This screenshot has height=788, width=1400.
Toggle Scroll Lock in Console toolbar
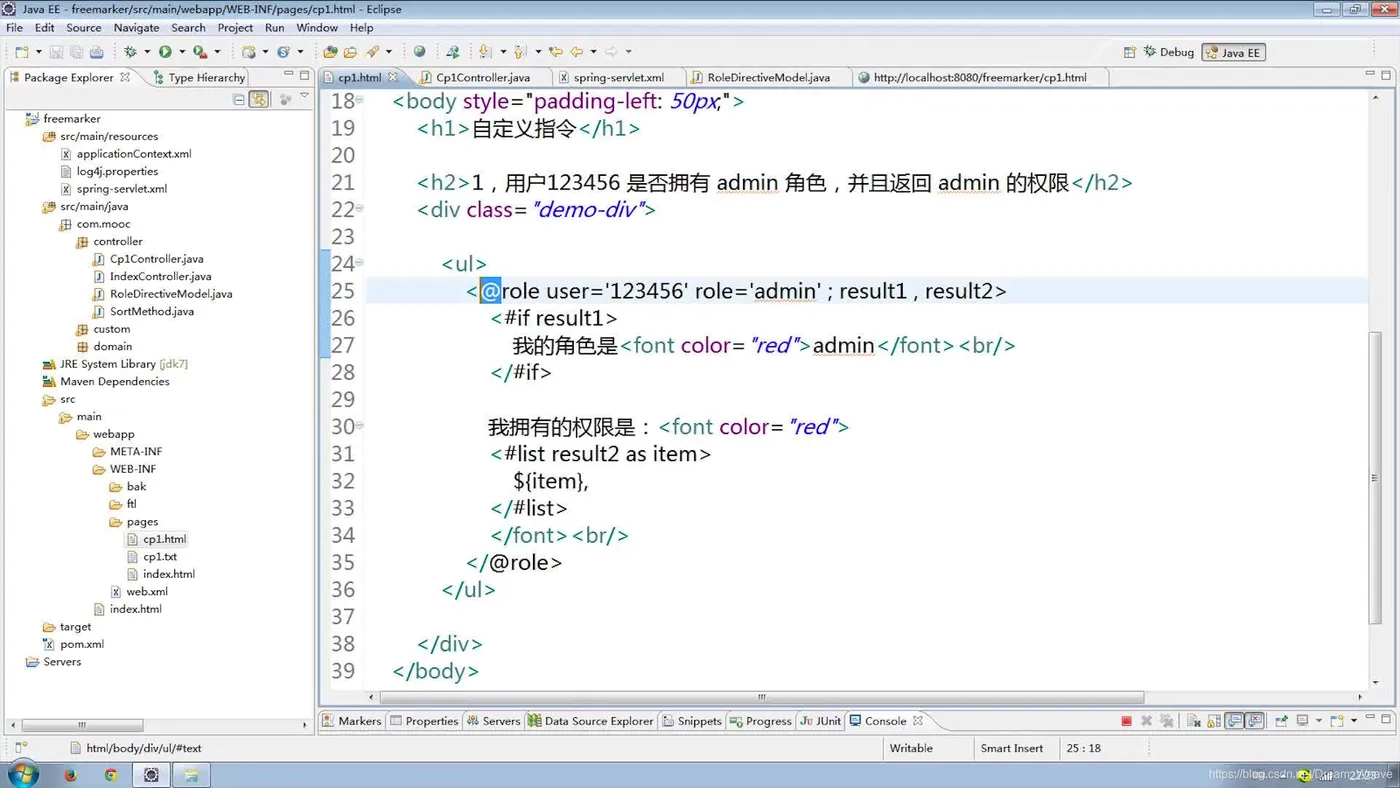[1214, 721]
